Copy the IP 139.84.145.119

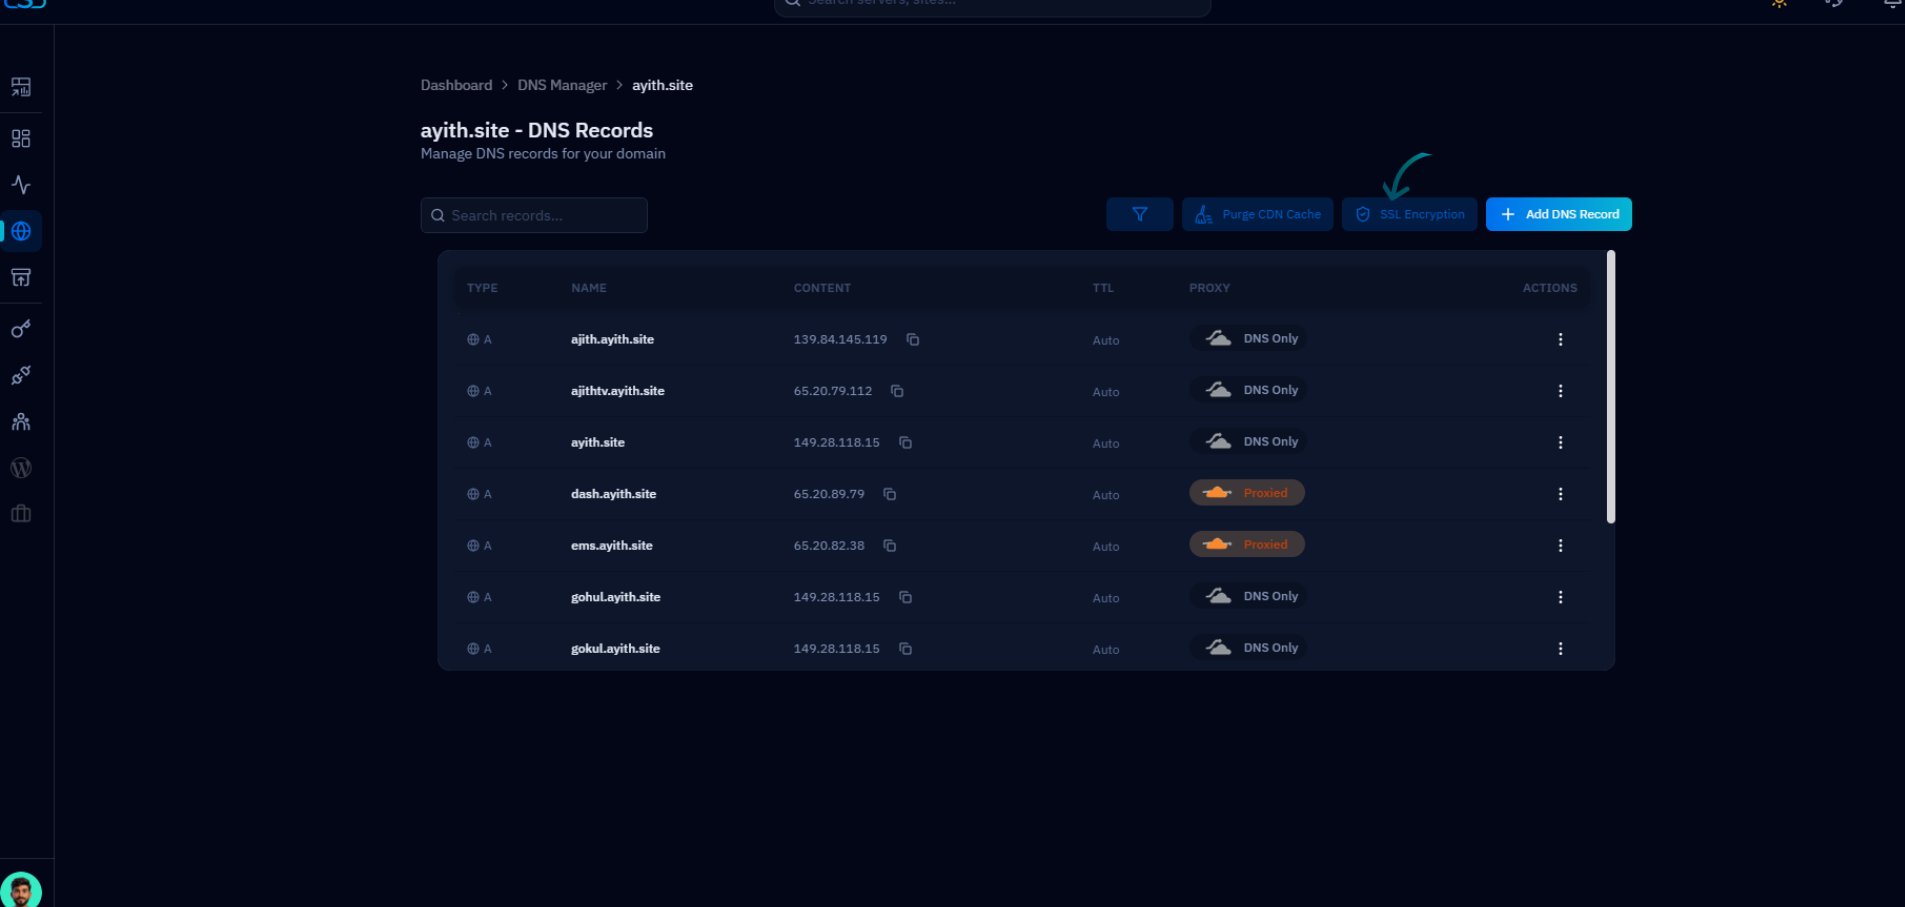point(913,340)
